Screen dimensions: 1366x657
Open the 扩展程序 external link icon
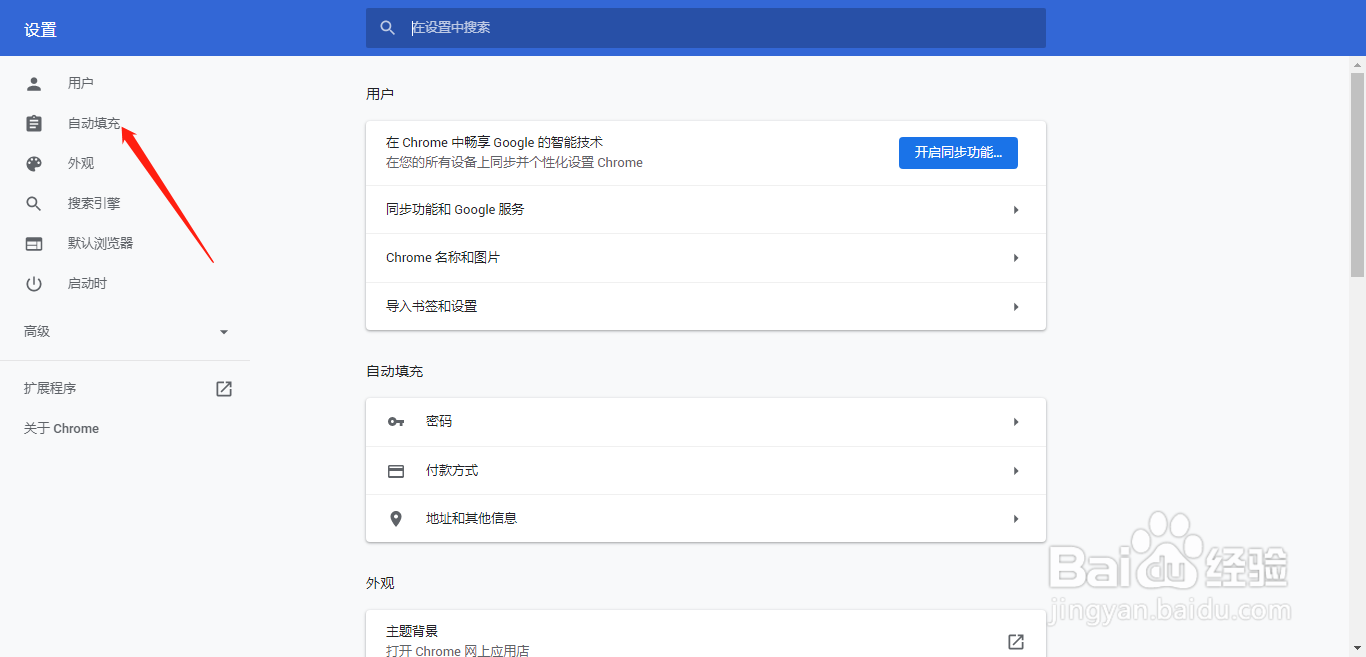[x=223, y=388]
